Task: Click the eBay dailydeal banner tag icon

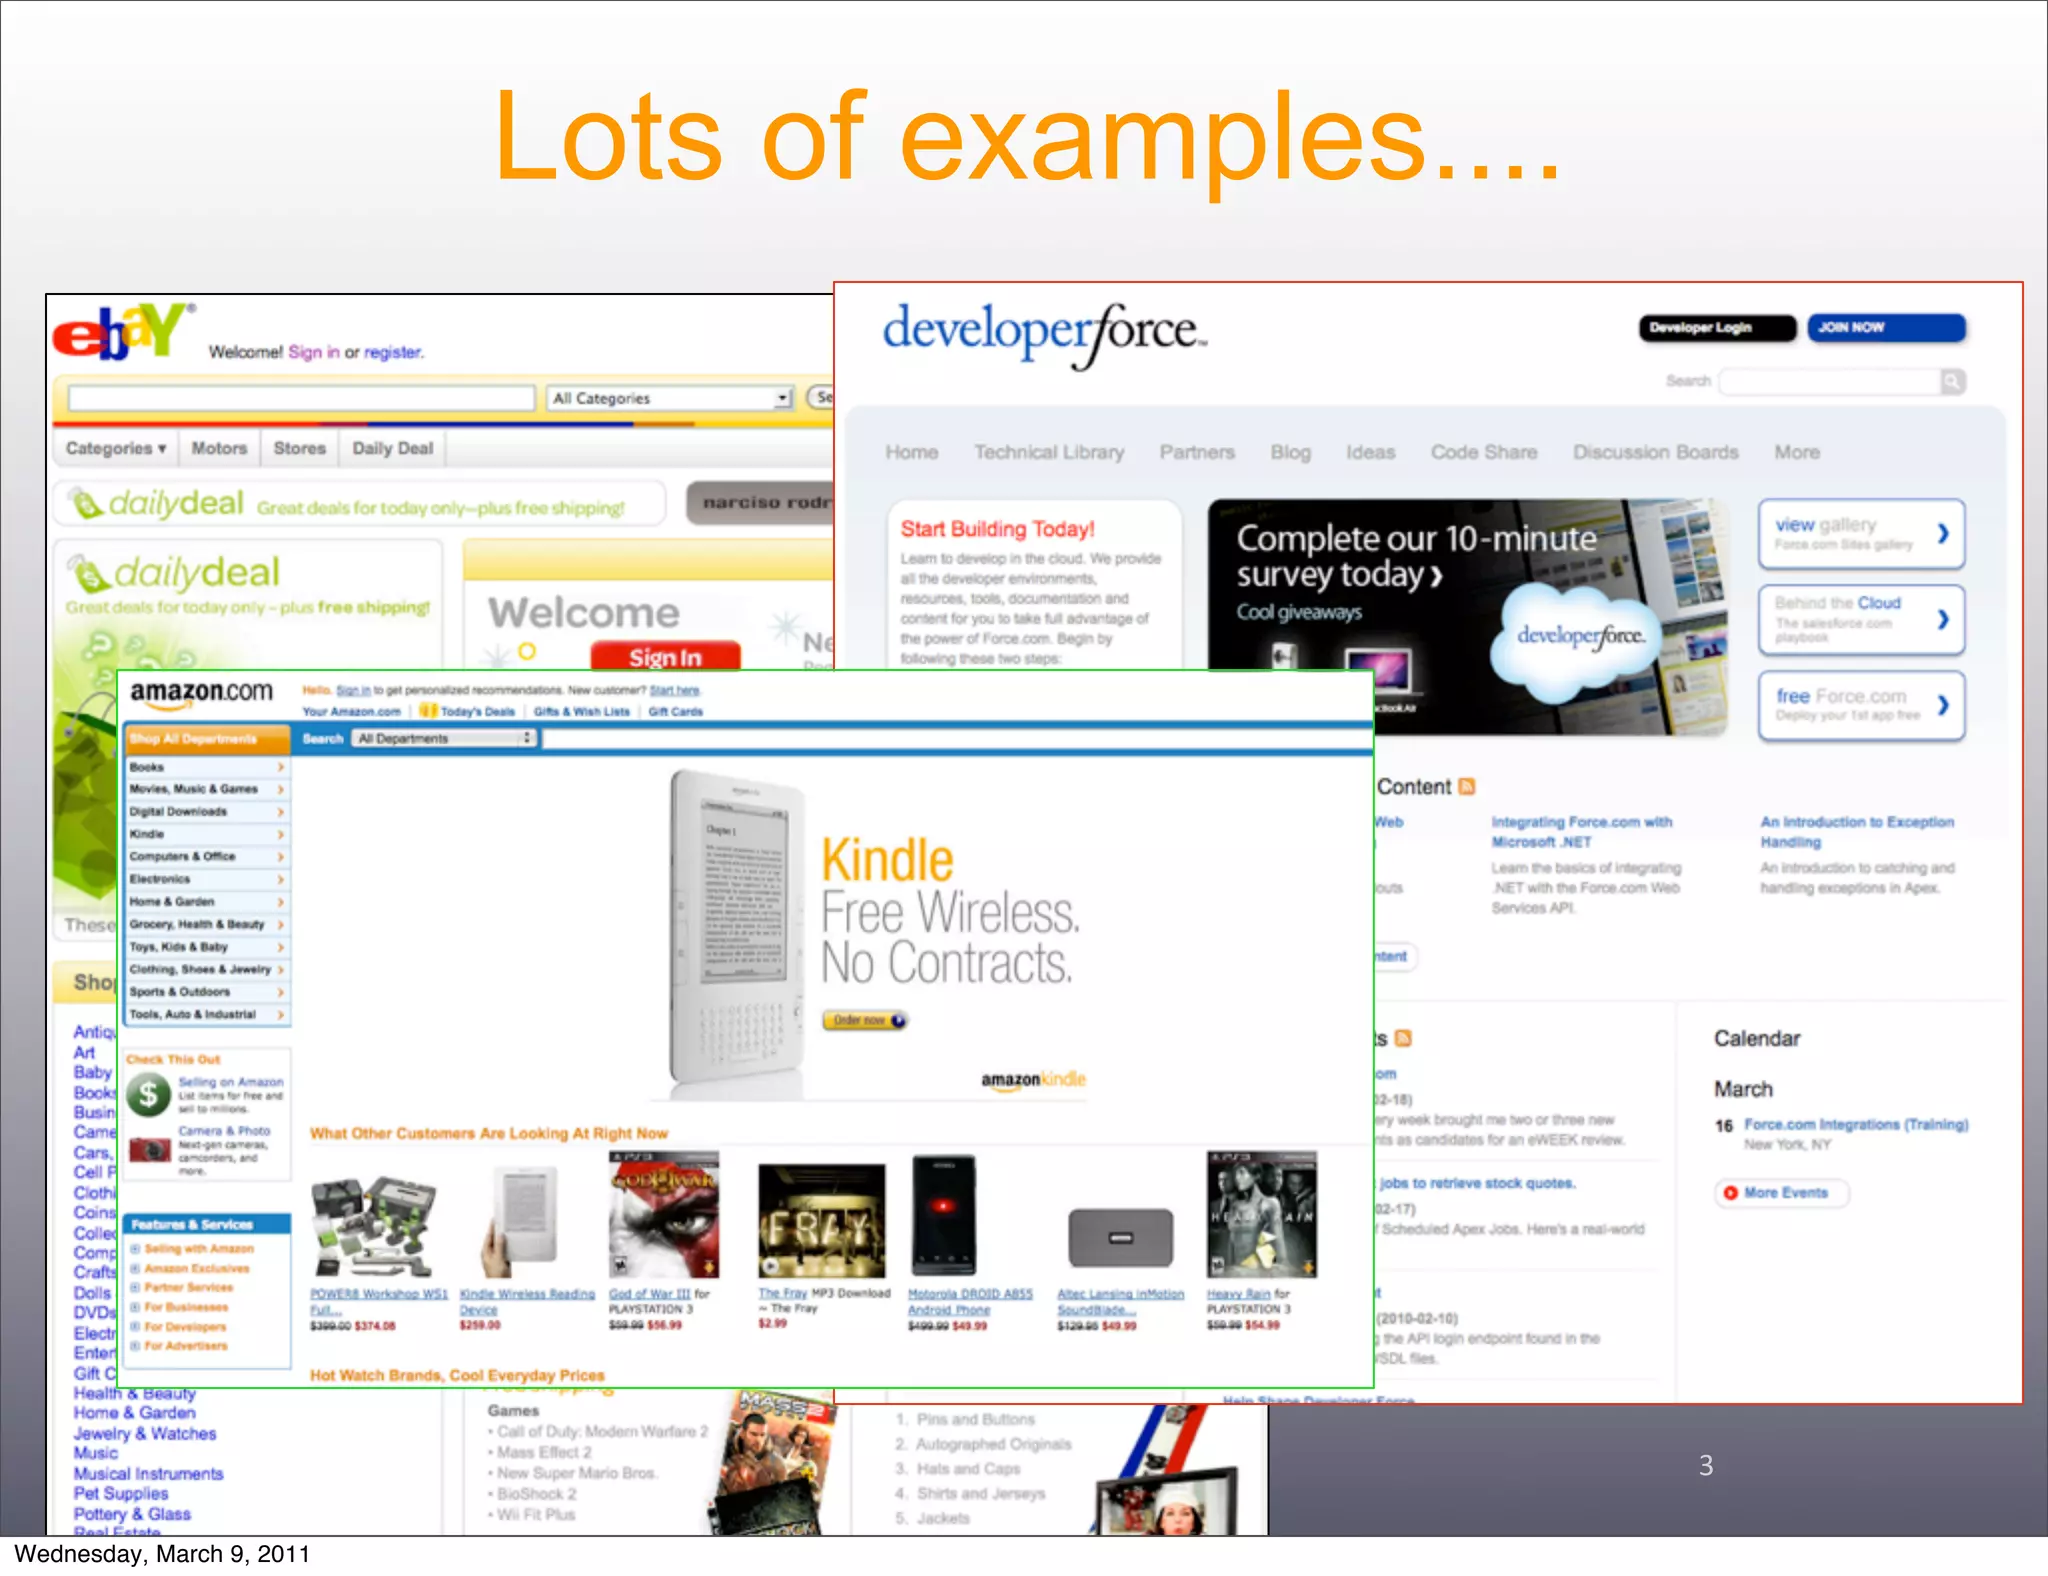Action: [88, 504]
